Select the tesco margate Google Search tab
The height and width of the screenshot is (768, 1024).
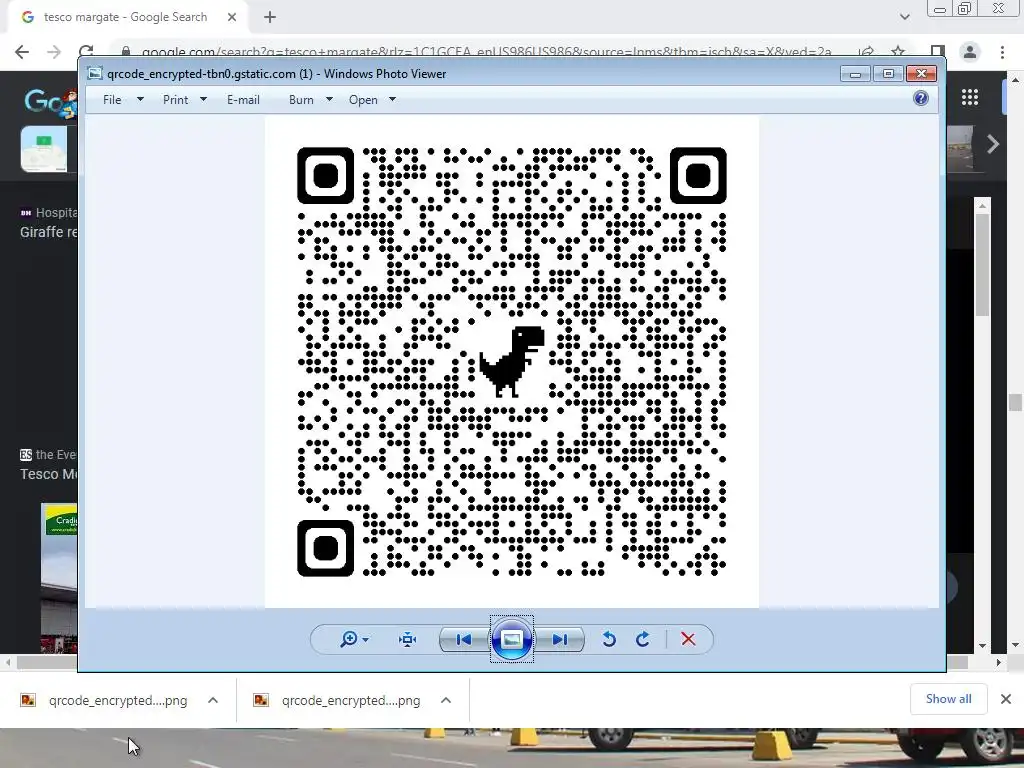point(125,17)
